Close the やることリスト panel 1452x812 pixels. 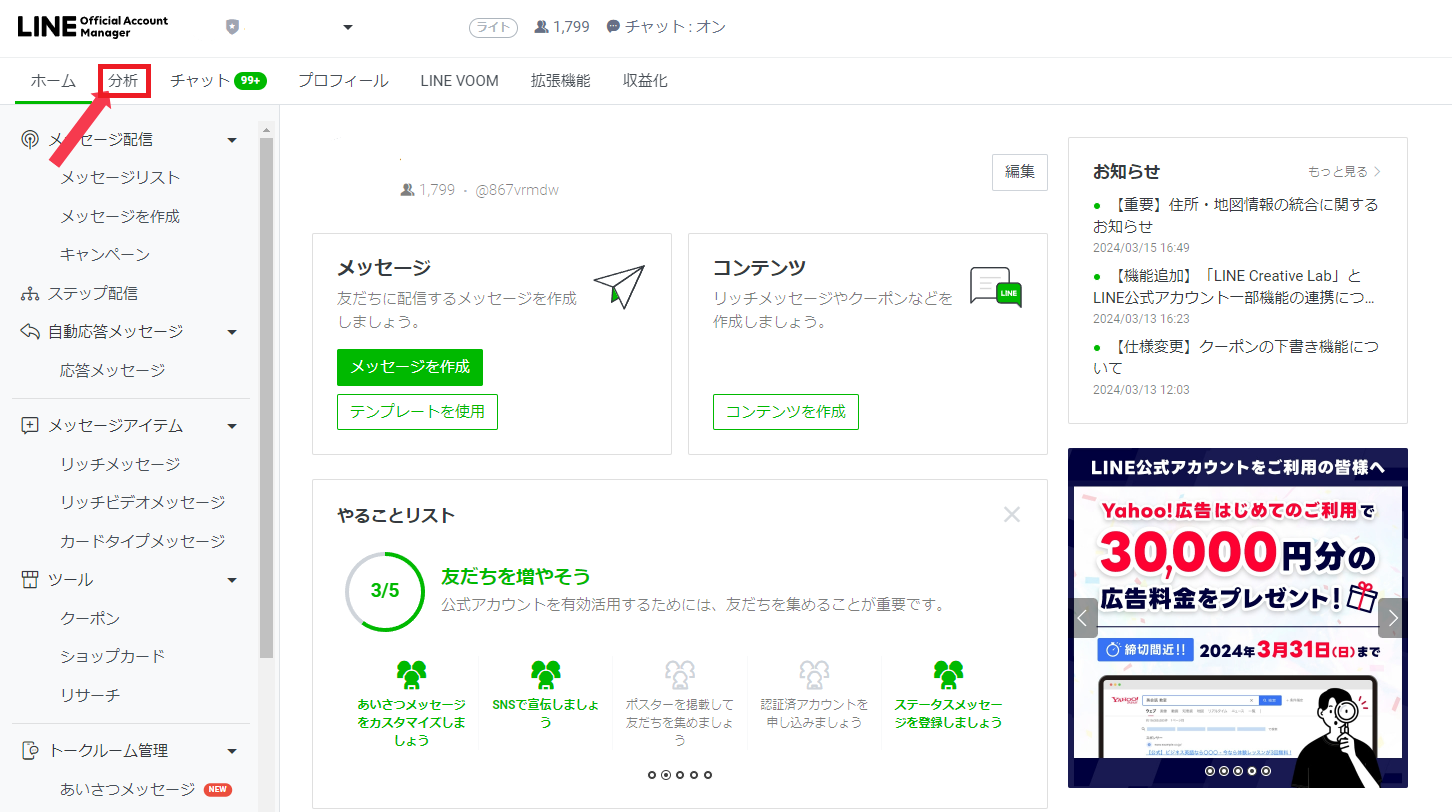(1012, 515)
